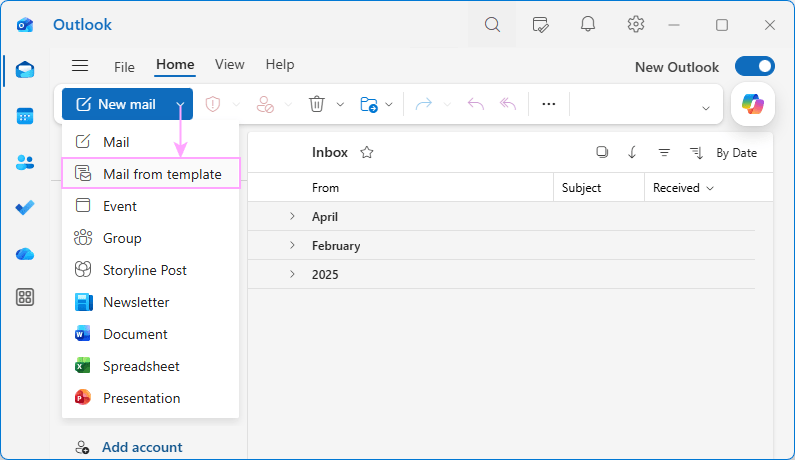Click the Inbox folder title
Screen dimensions: 795x460
330,152
